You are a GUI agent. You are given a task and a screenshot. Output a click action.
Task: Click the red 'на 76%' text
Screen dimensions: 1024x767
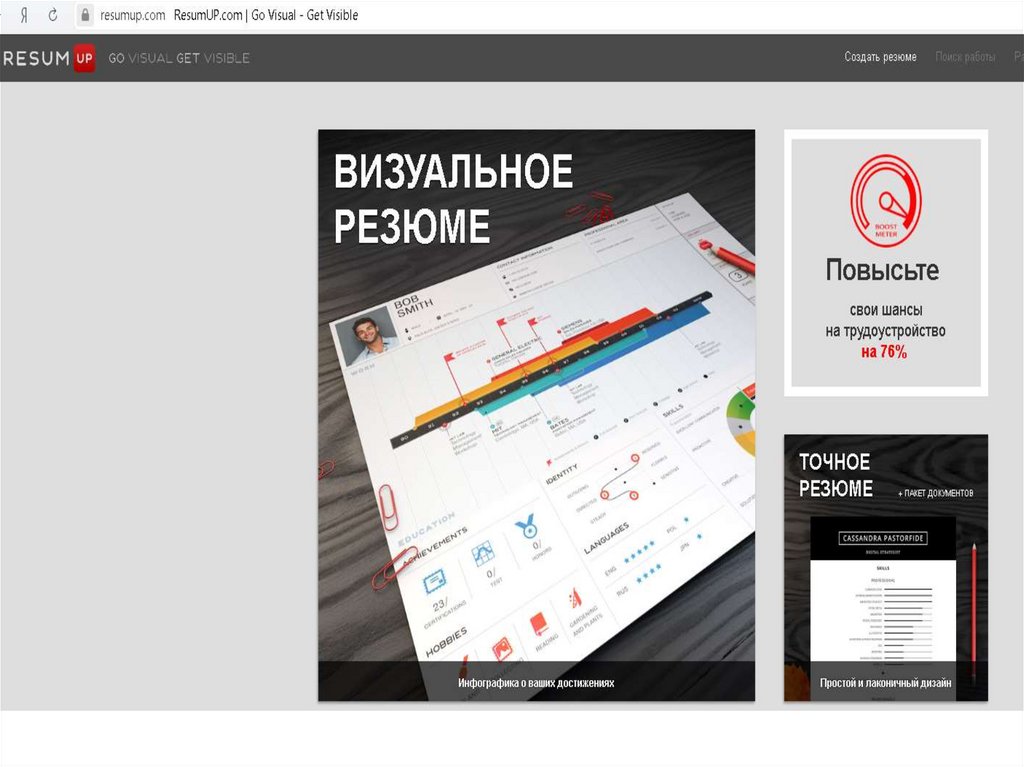pos(884,351)
